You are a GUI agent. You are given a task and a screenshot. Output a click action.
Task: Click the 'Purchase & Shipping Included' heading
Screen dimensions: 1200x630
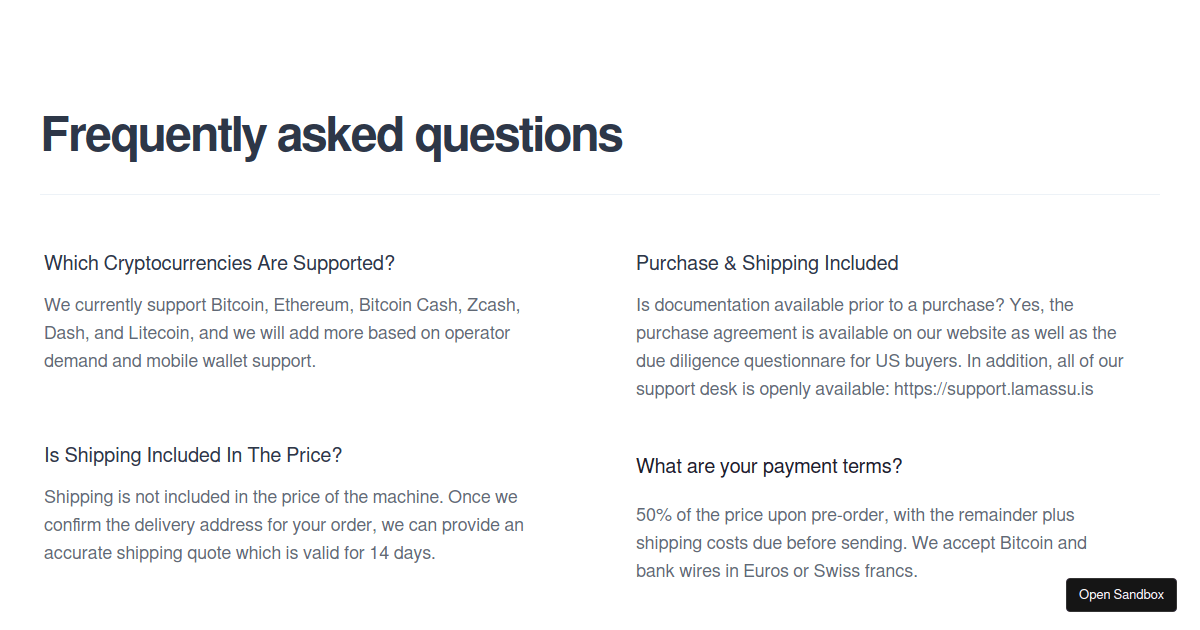(767, 263)
